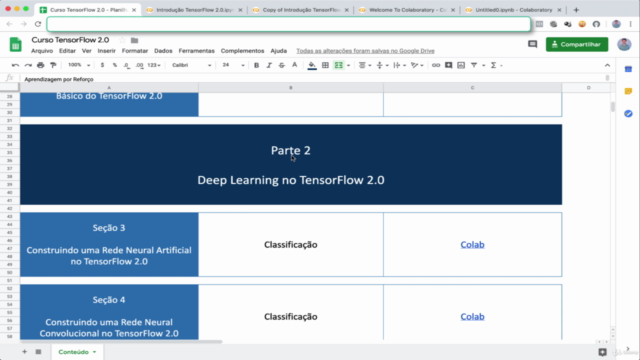Image resolution: width=640 pixels, height=360 pixels.
Task: Insert a chart using toolbar icon
Action: 461,65
